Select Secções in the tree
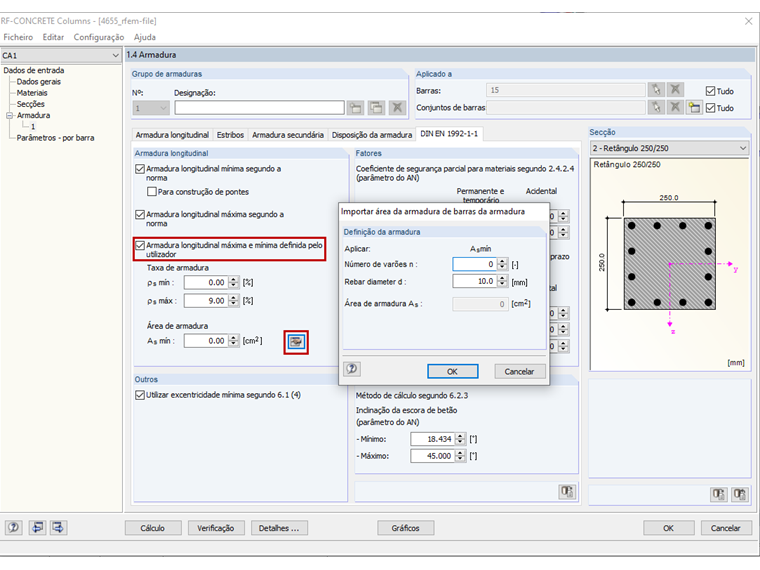Image resolution: width=760 pixels, height=570 pixels. (31, 104)
